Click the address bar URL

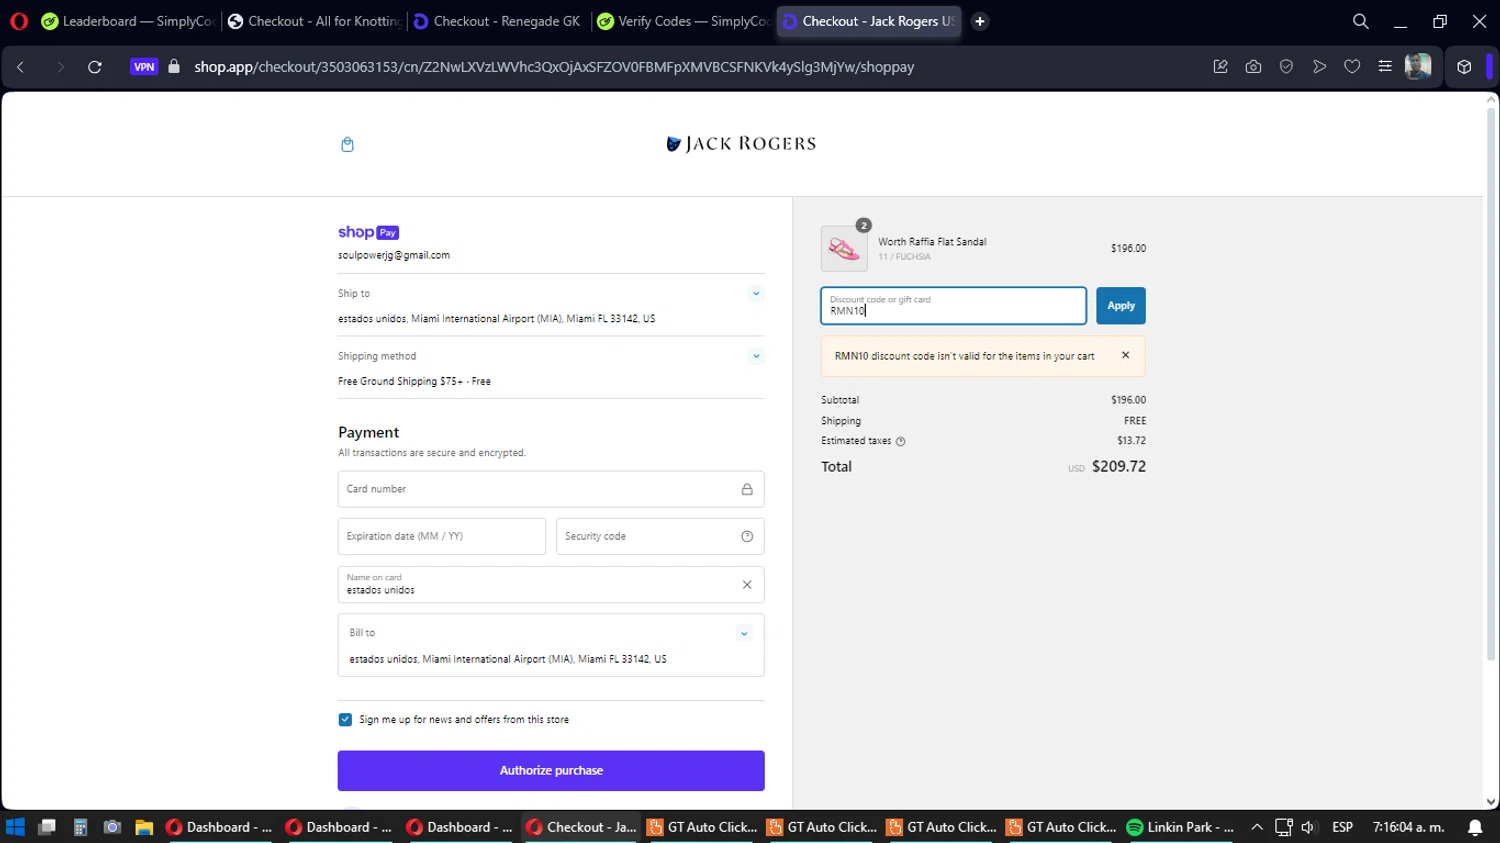[554, 67]
